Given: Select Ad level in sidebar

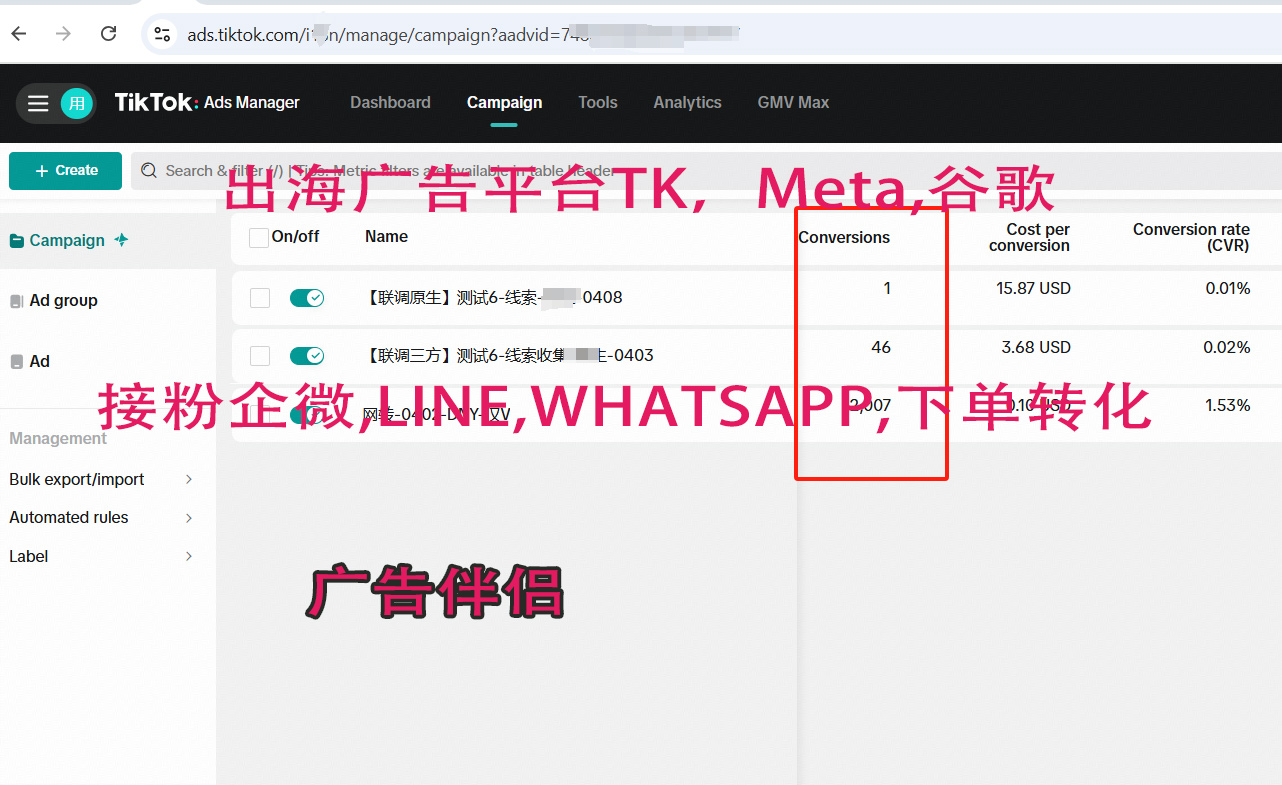Looking at the screenshot, I should (x=39, y=361).
